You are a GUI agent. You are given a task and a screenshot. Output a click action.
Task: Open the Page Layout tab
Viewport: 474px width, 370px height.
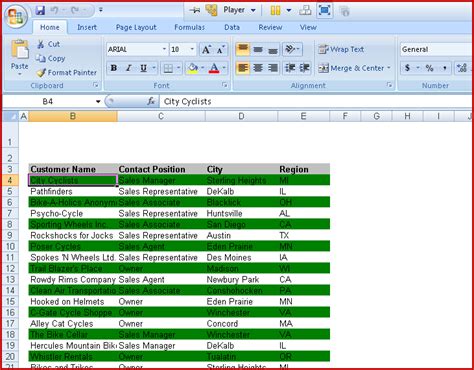tap(136, 27)
